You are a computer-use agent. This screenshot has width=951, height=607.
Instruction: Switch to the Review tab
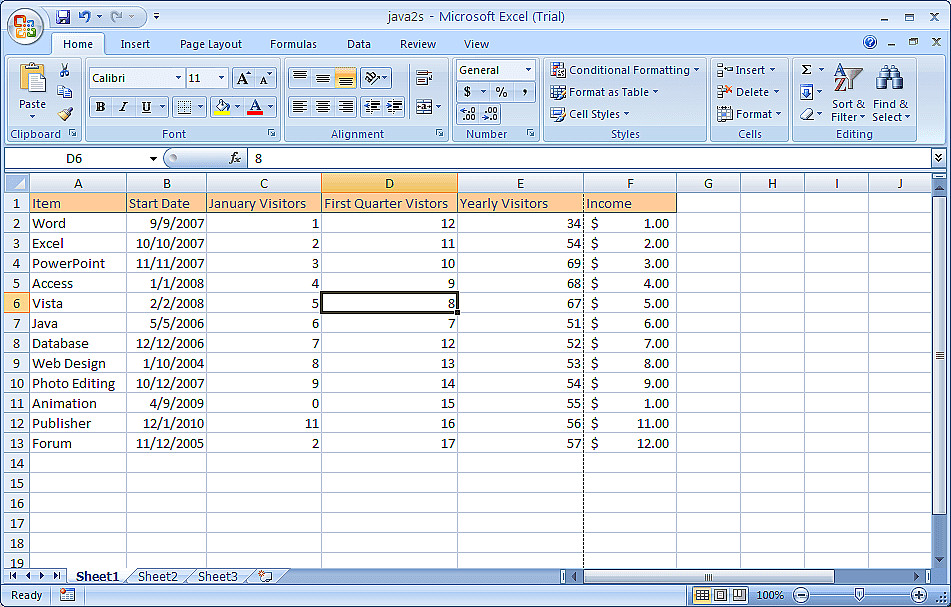tap(417, 44)
